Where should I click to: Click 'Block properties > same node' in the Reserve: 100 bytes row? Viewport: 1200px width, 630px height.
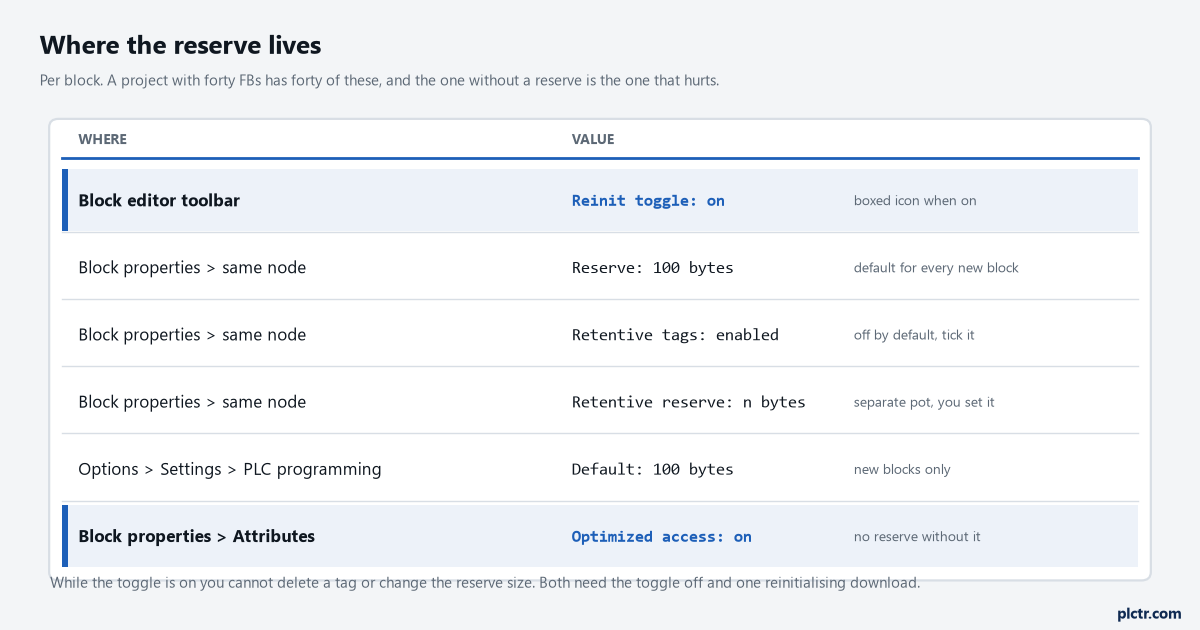pos(192,267)
